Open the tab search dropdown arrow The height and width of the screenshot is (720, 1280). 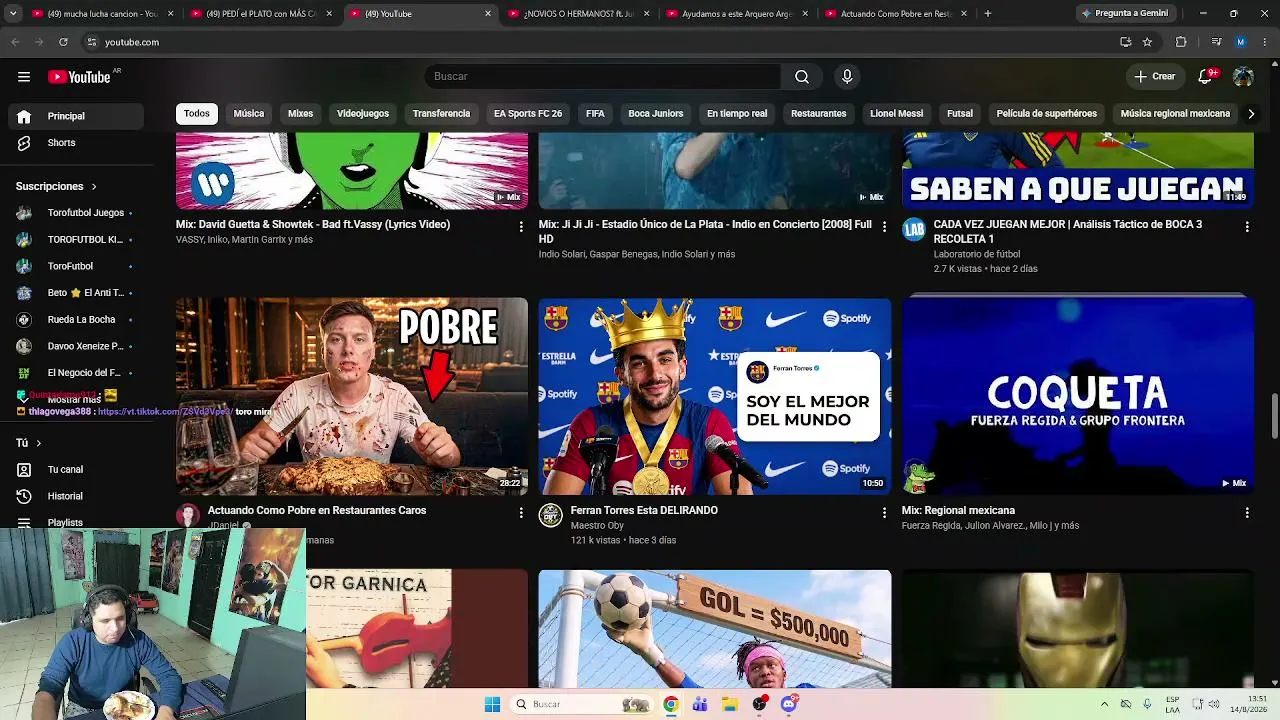[x=14, y=14]
